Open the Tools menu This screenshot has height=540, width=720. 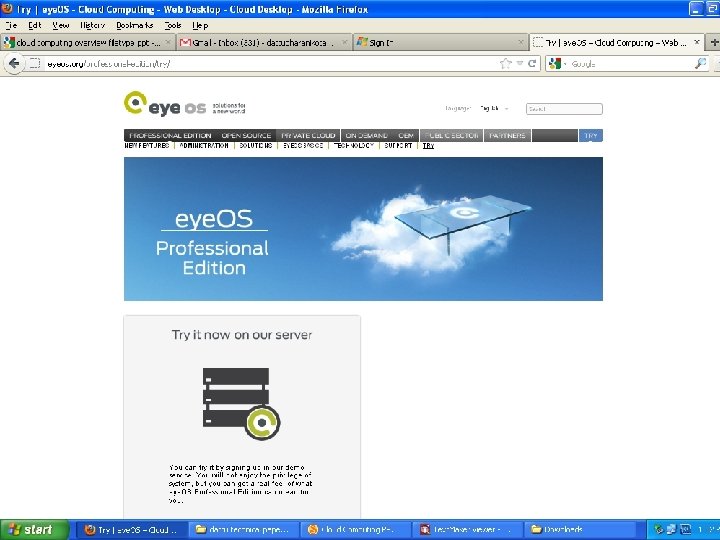(x=173, y=25)
